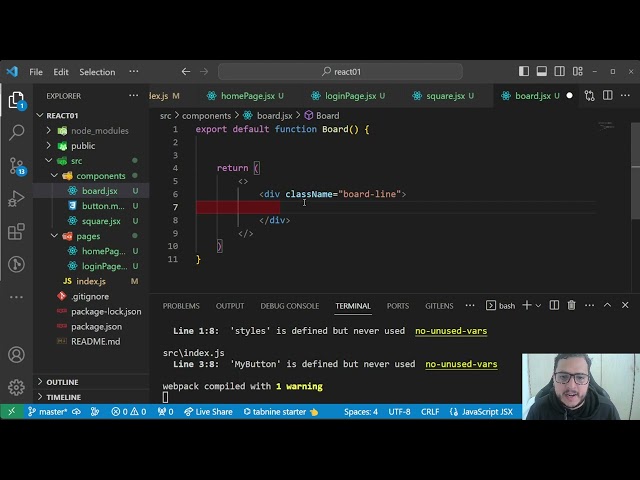
Task: Click the react01 command center search box
Action: click(x=340, y=72)
